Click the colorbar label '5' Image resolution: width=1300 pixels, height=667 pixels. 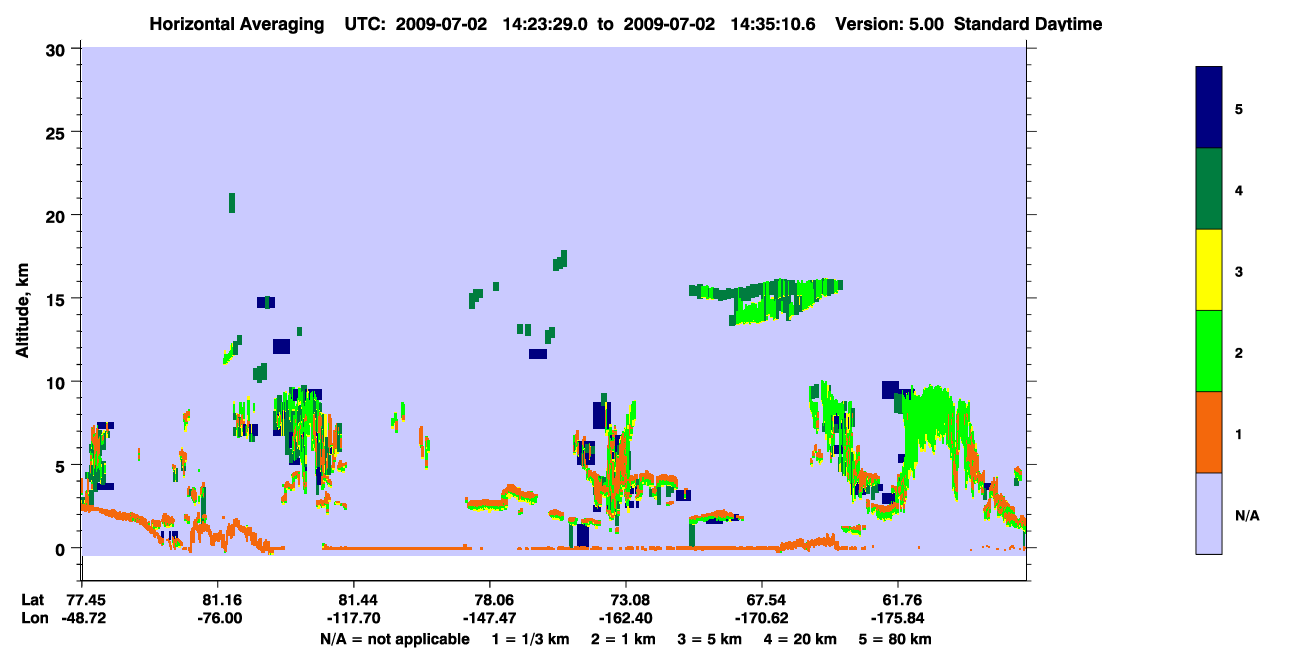tap(1238, 108)
